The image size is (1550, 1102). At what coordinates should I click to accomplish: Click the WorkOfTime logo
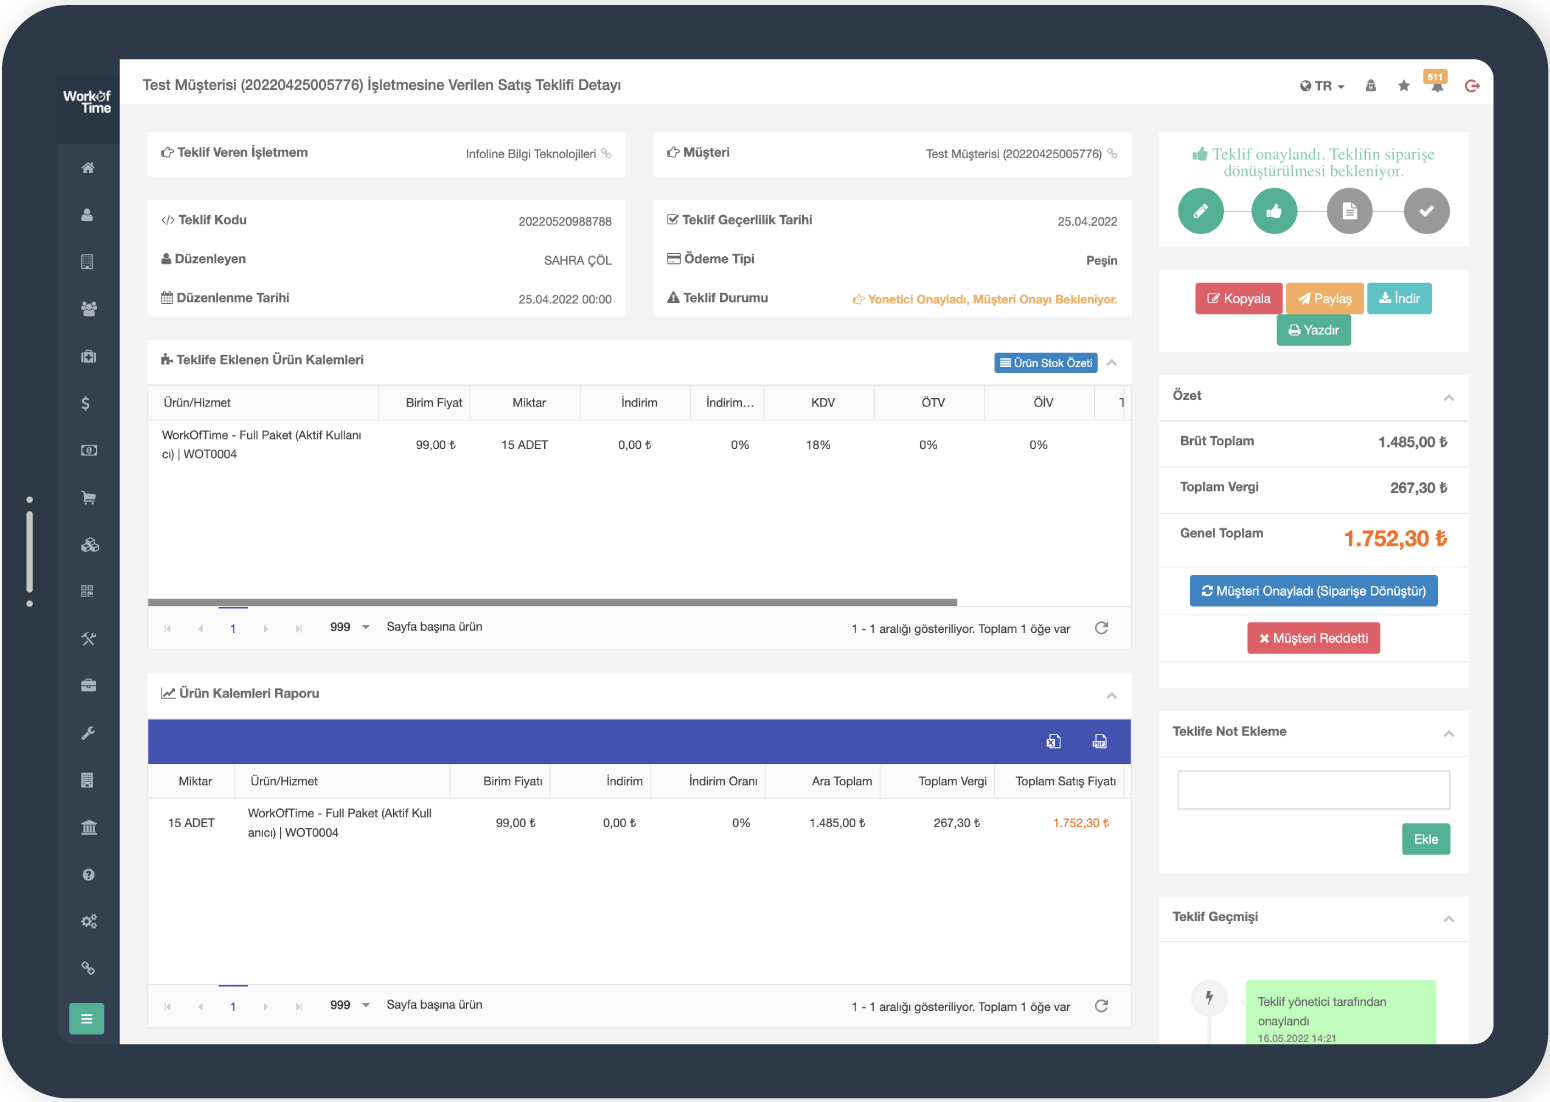coord(87,102)
